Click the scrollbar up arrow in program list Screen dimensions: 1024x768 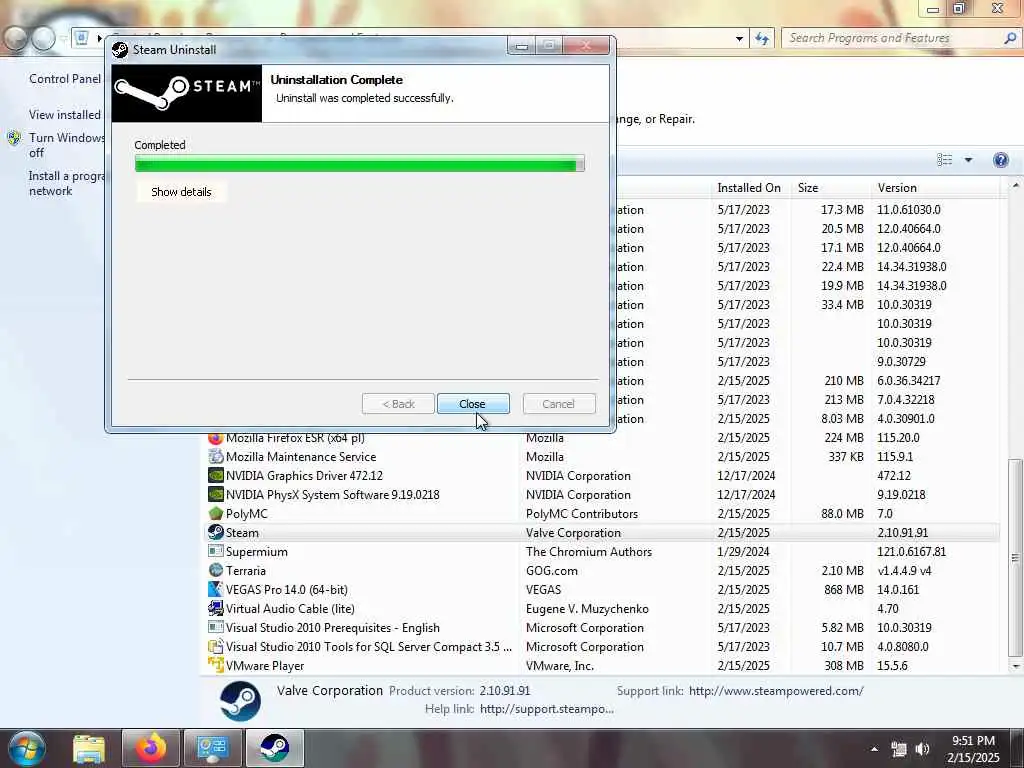point(1016,186)
